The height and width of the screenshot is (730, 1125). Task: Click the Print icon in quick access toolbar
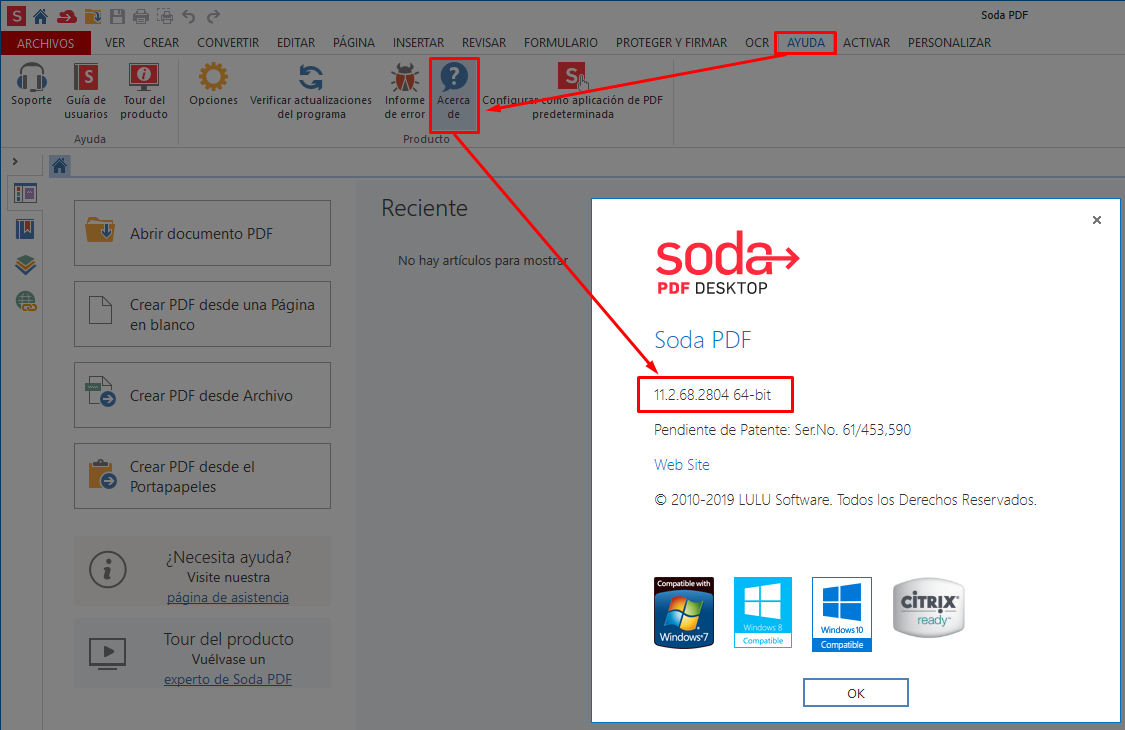coord(139,15)
